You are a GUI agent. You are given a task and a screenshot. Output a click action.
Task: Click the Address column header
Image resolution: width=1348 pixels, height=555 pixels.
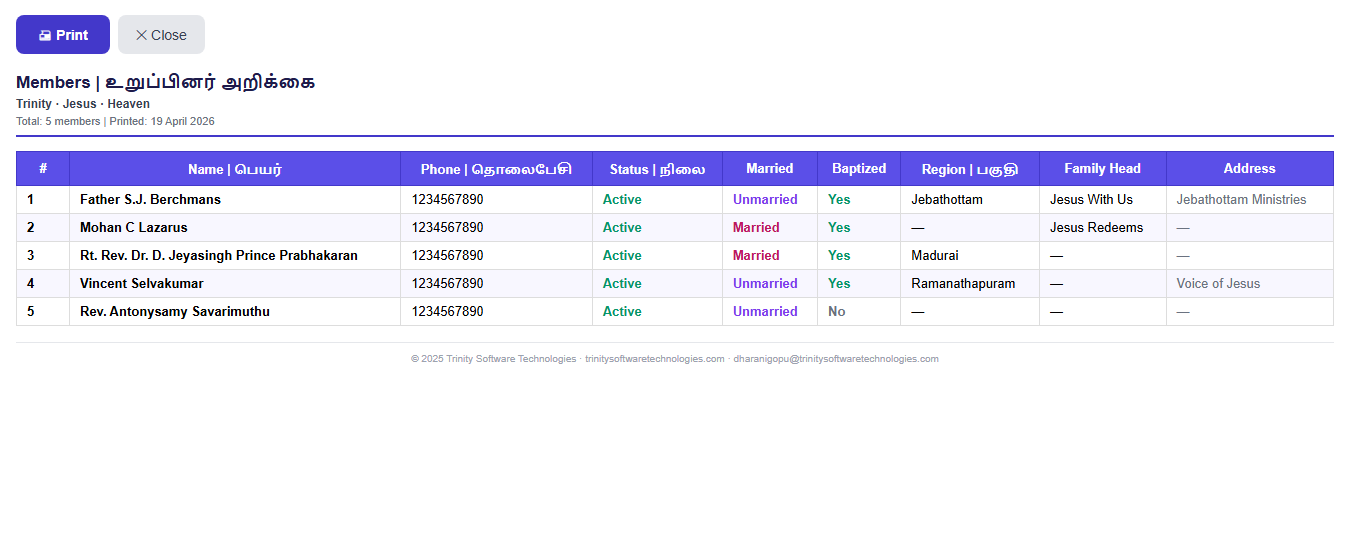pos(1250,169)
